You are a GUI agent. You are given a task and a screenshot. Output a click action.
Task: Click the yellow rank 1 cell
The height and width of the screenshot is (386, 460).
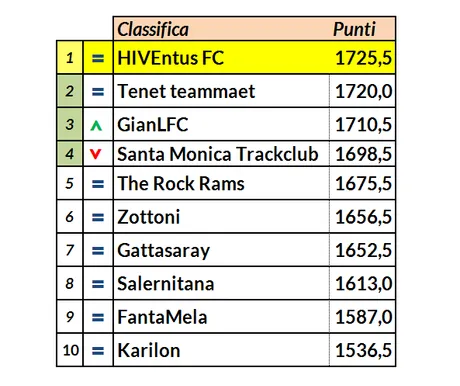tap(70, 58)
